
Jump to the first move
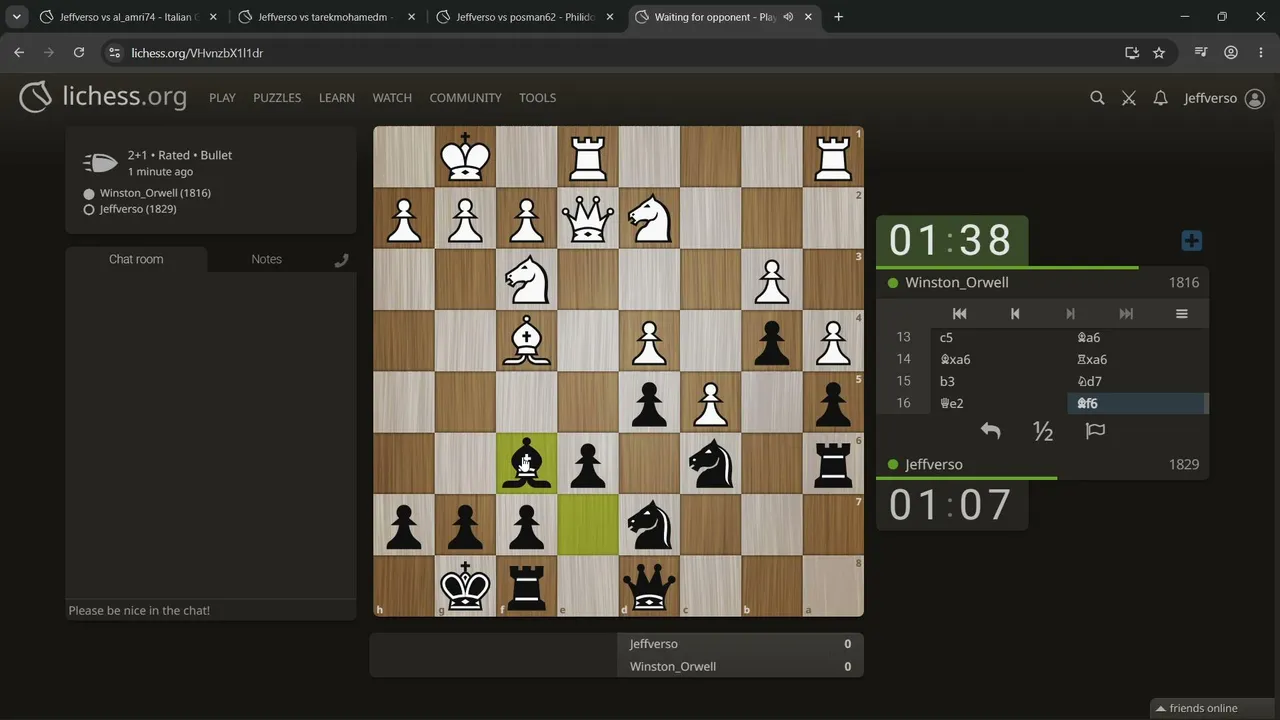coord(959,313)
